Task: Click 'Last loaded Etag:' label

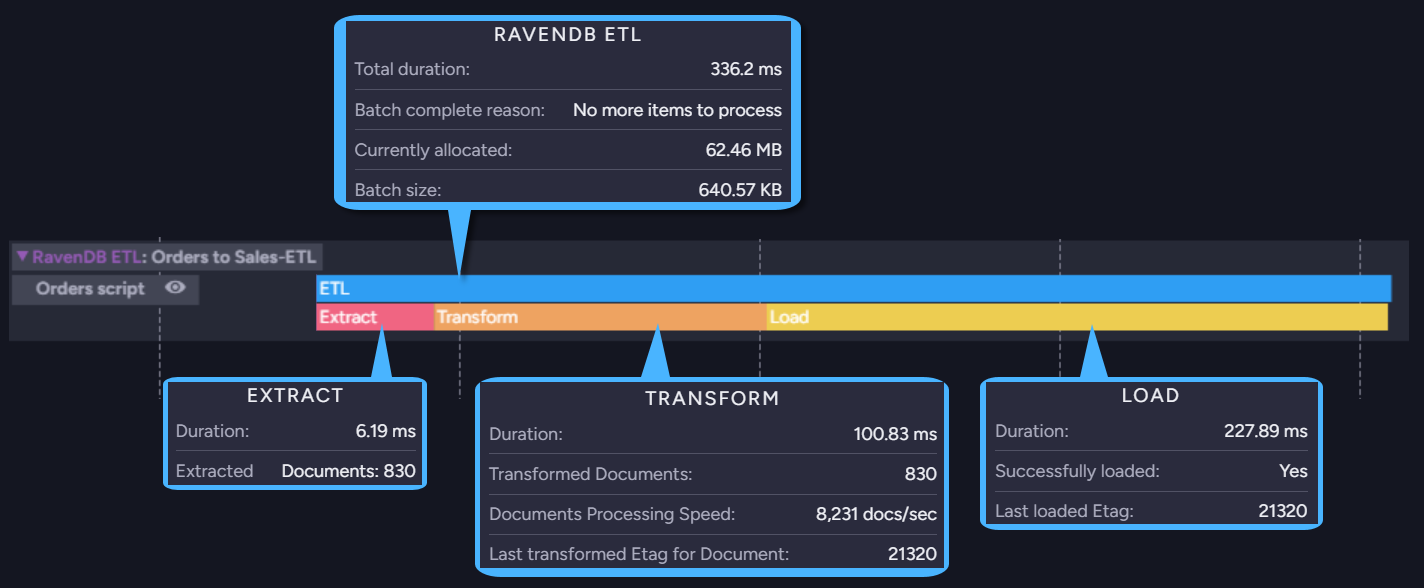Action: point(1065,512)
